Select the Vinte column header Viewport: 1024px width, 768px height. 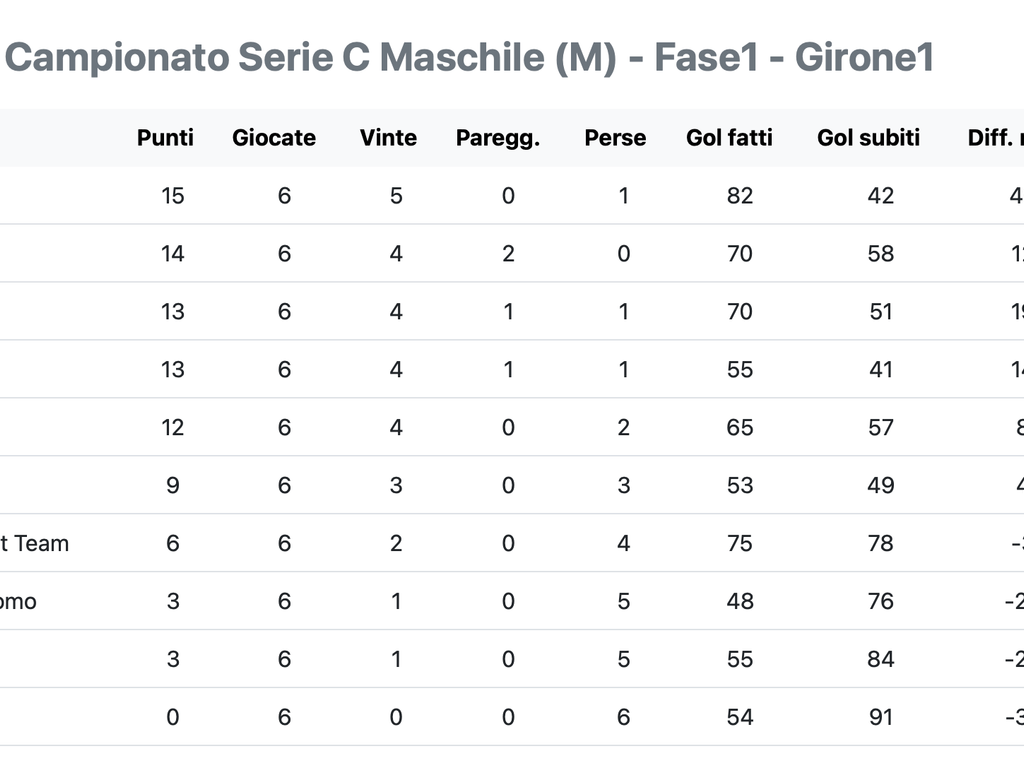(389, 138)
